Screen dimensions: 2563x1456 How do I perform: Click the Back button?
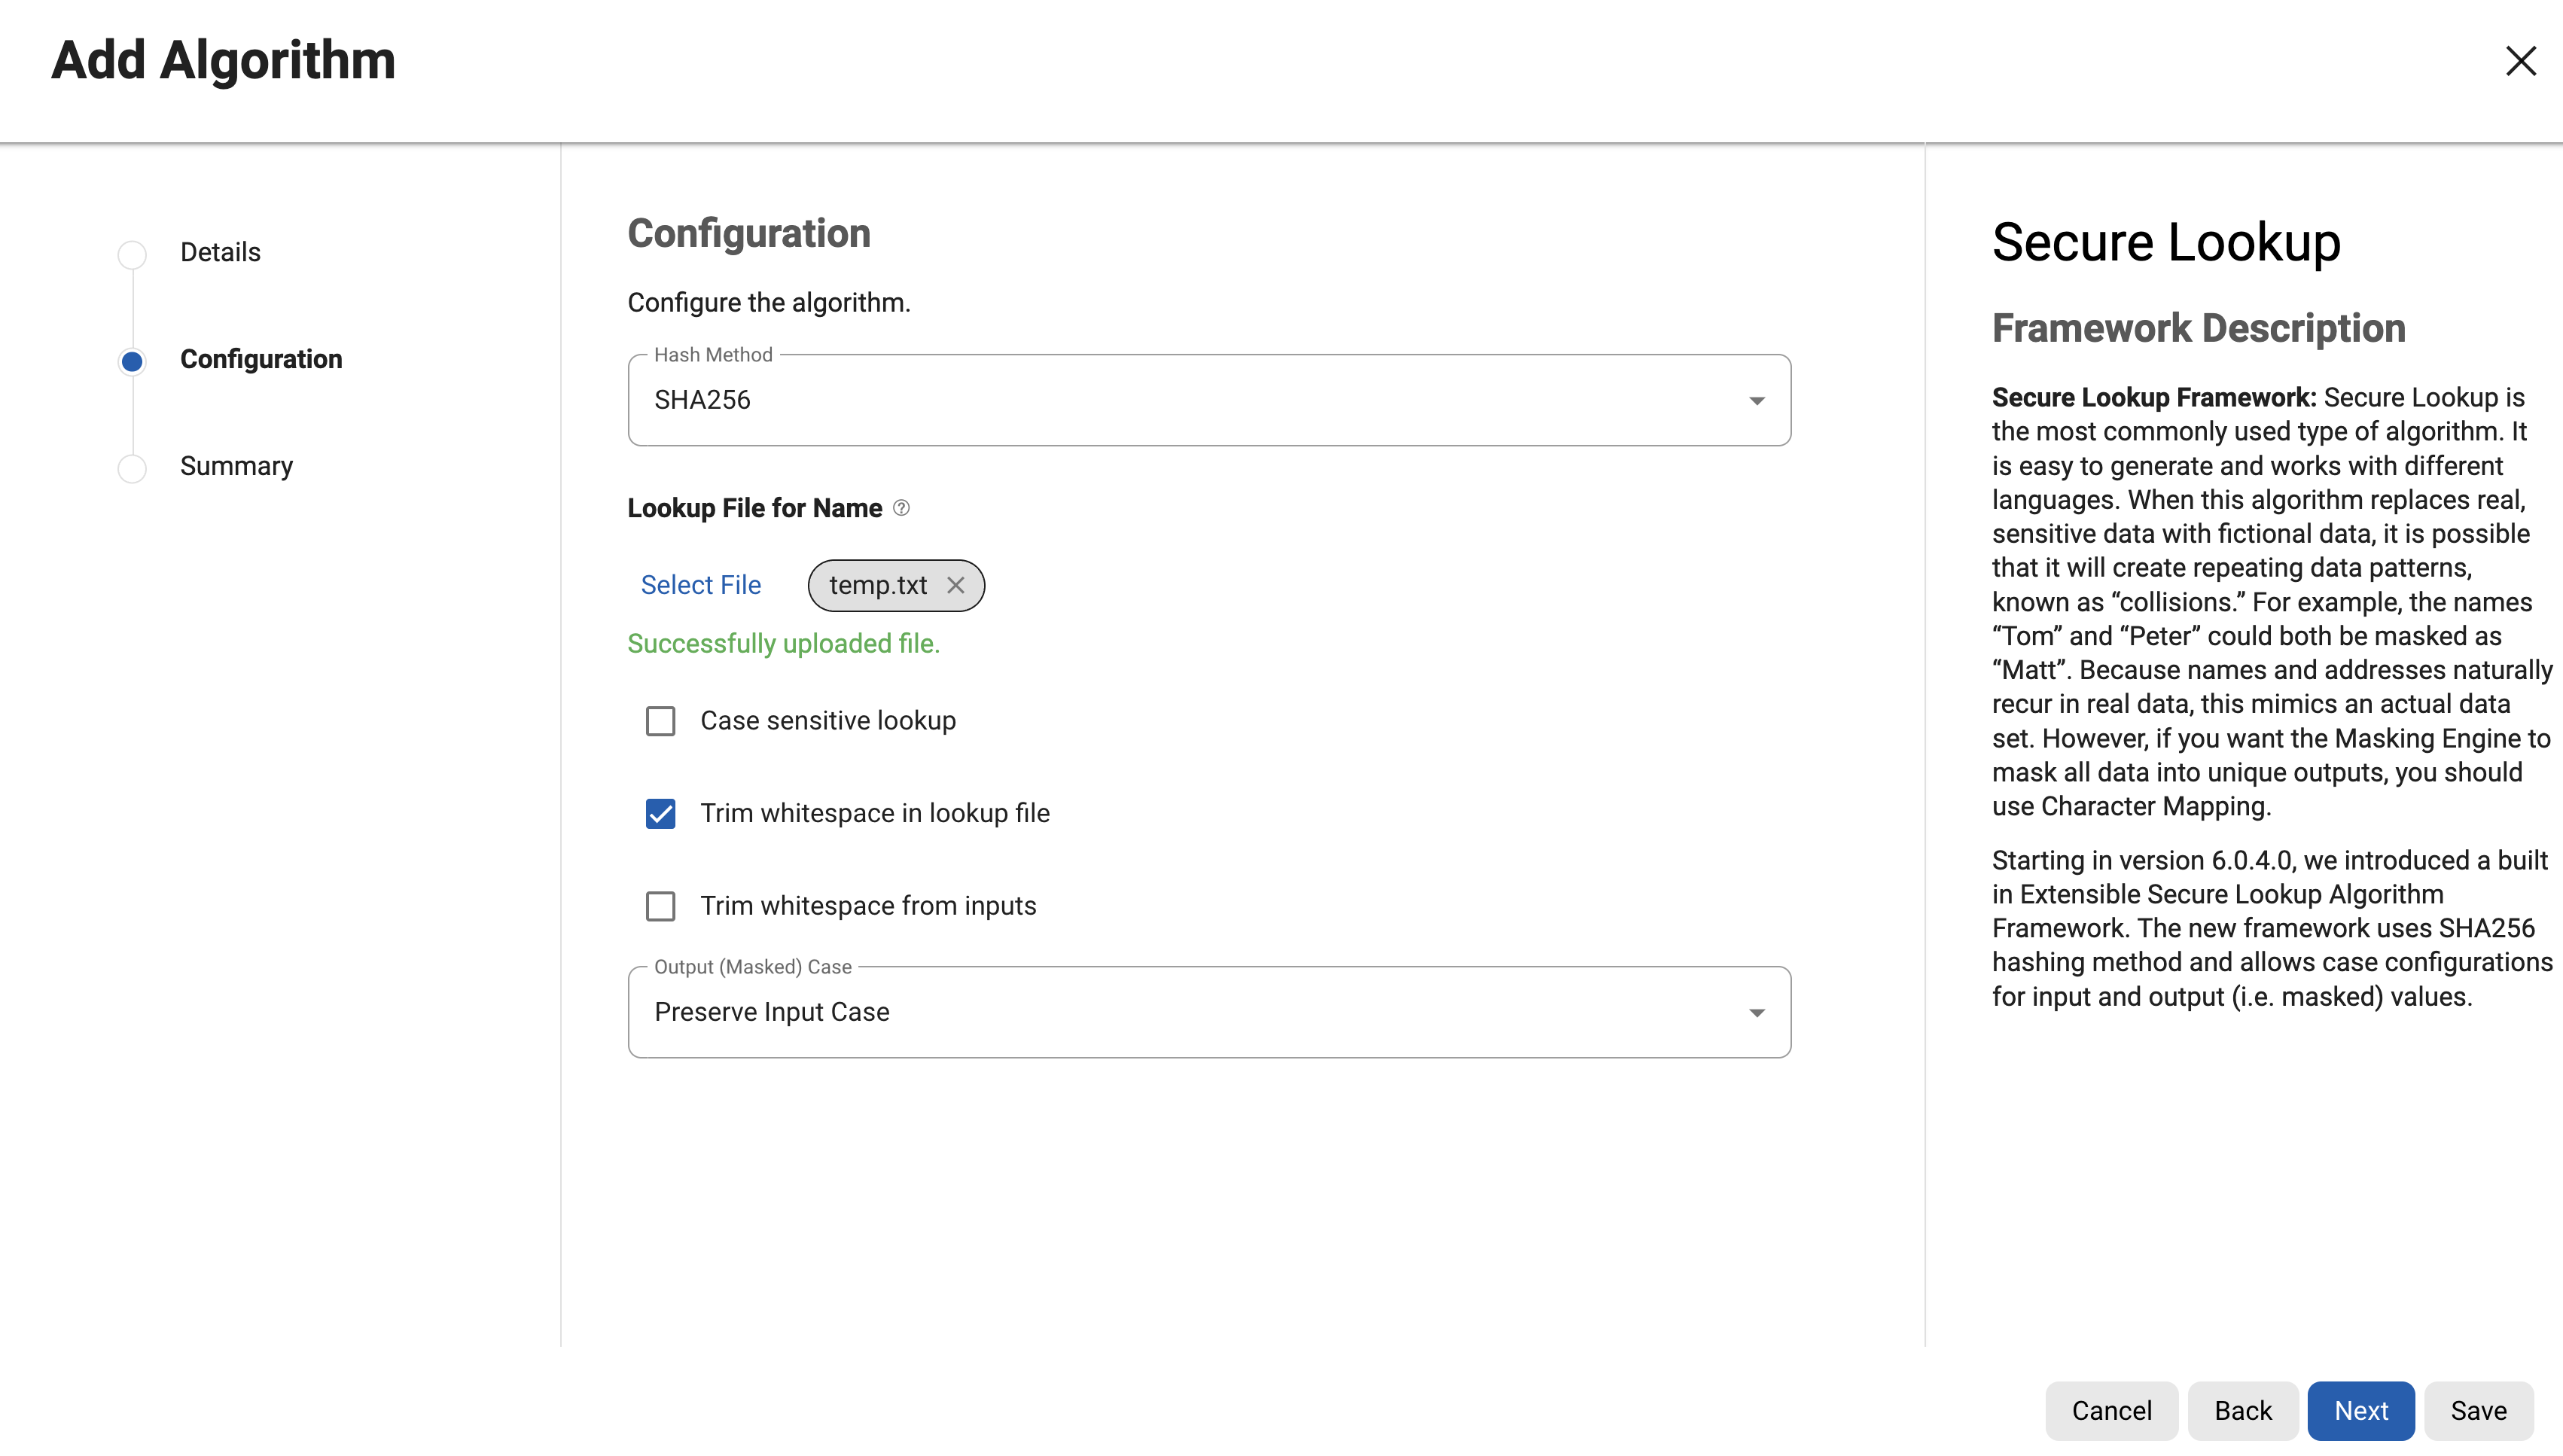[2242, 1410]
